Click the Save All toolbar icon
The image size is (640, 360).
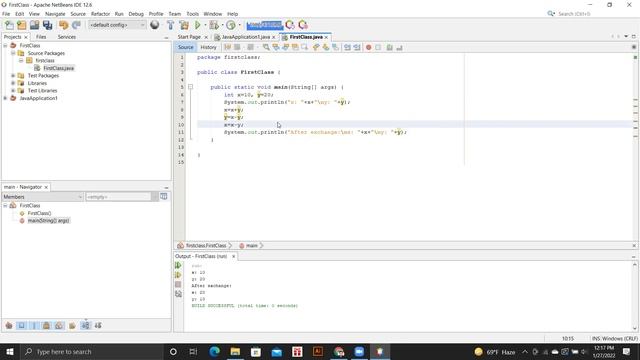pos(47,25)
